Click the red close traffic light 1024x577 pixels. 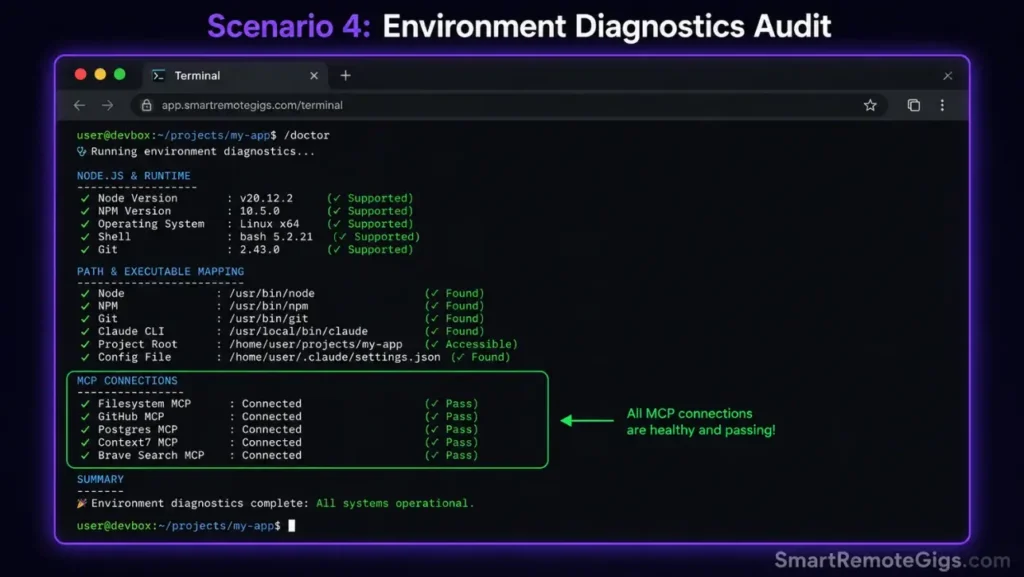(x=80, y=74)
